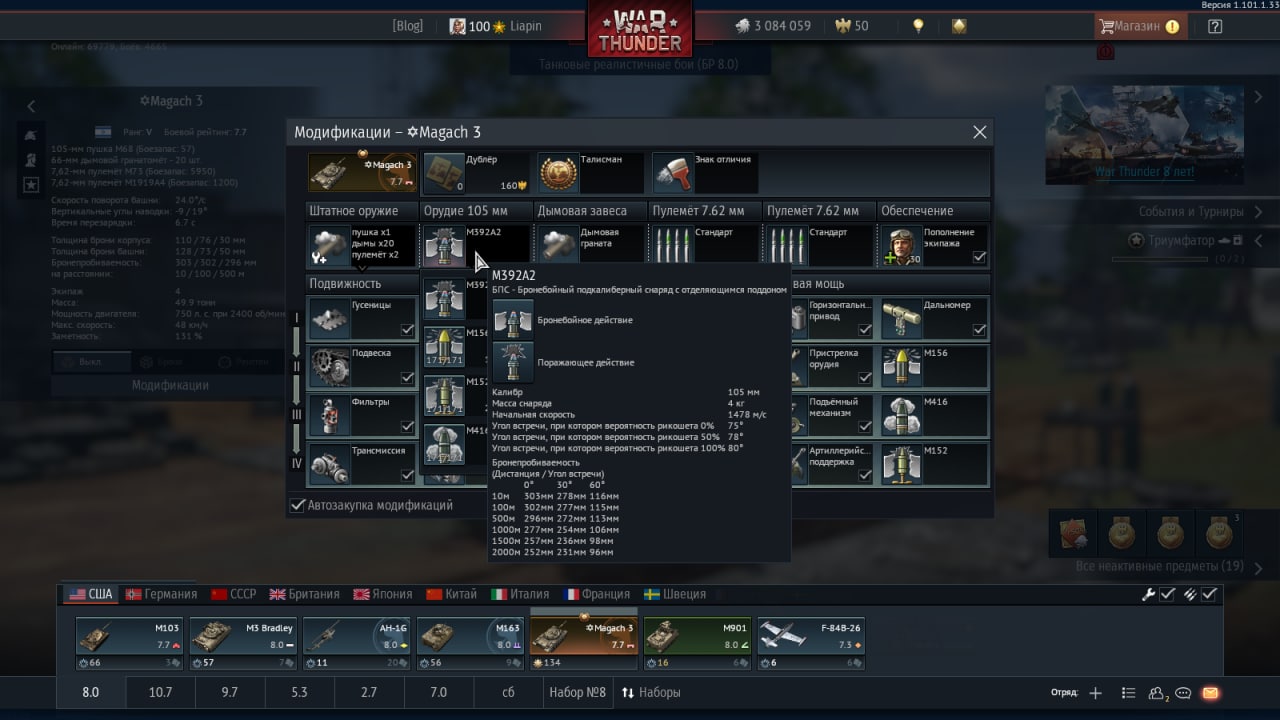Viewport: 1280px width, 720px height.
Task: Switch to the Швеция country tab
Action: (675, 594)
